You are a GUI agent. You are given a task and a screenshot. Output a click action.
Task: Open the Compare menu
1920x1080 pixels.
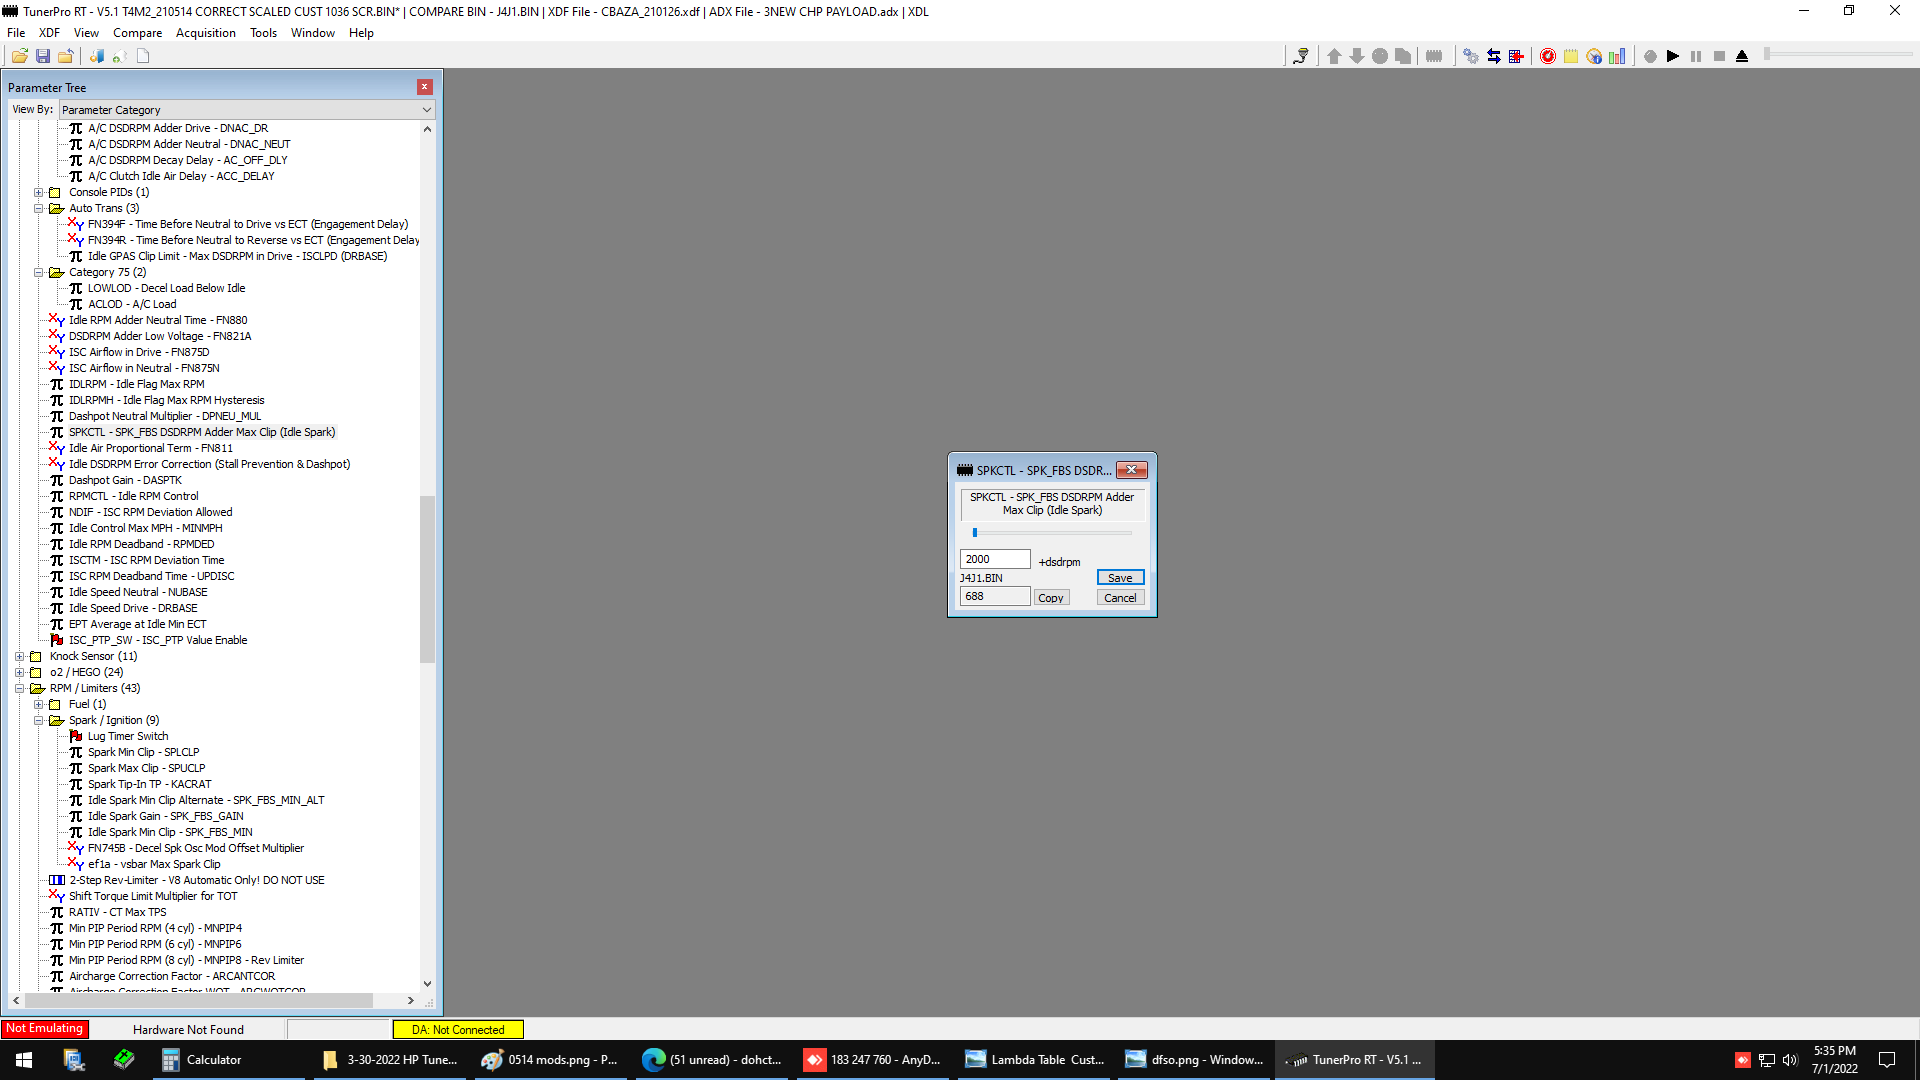point(137,33)
